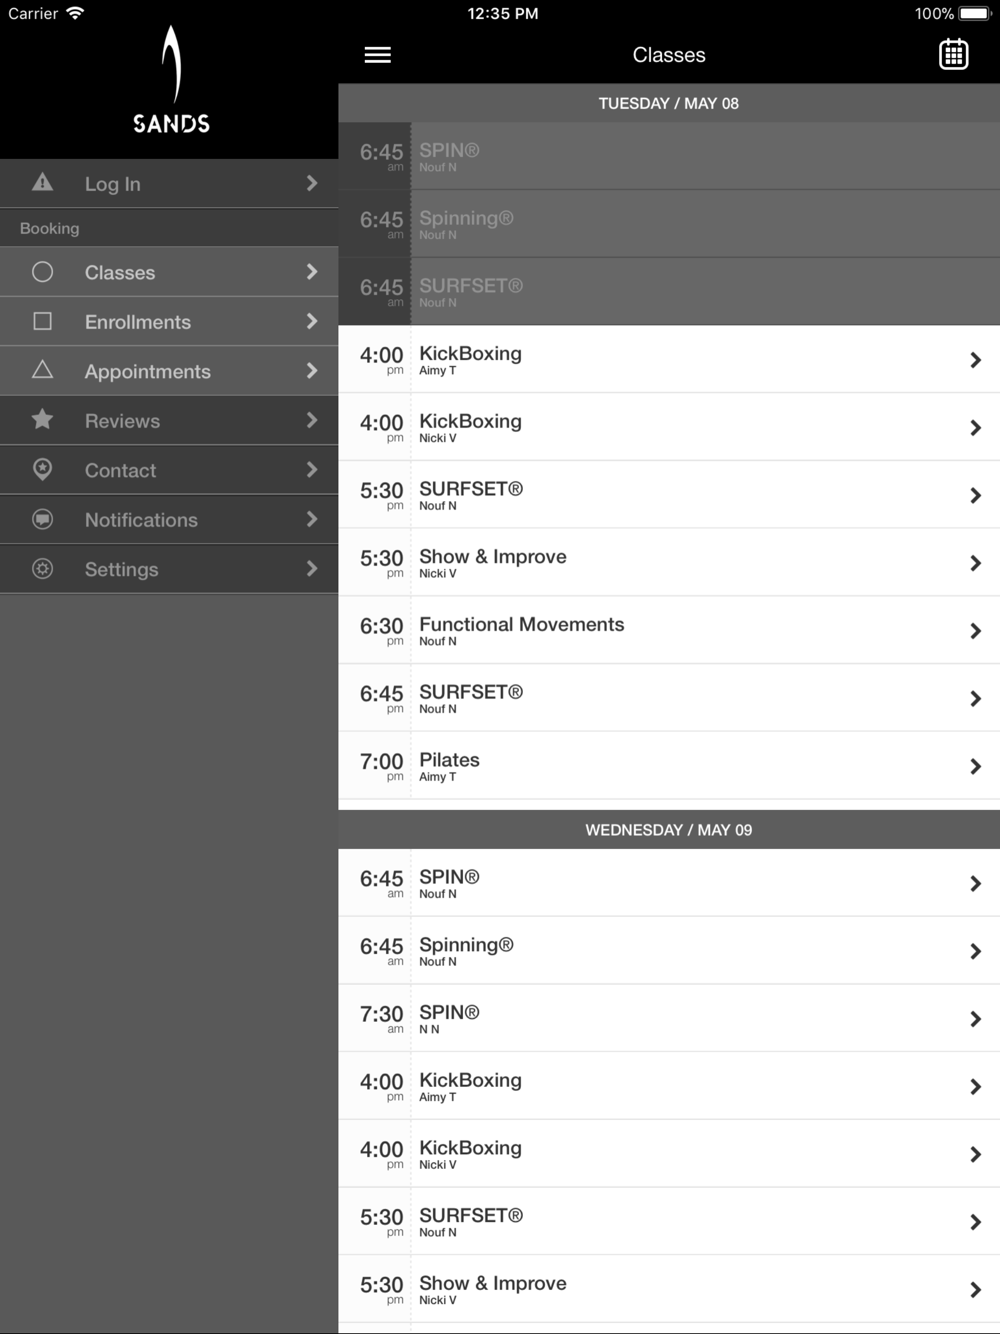1000x1334 pixels.
Task: Expand the Pilates 7:00 pm class chevron
Action: pos(975,766)
